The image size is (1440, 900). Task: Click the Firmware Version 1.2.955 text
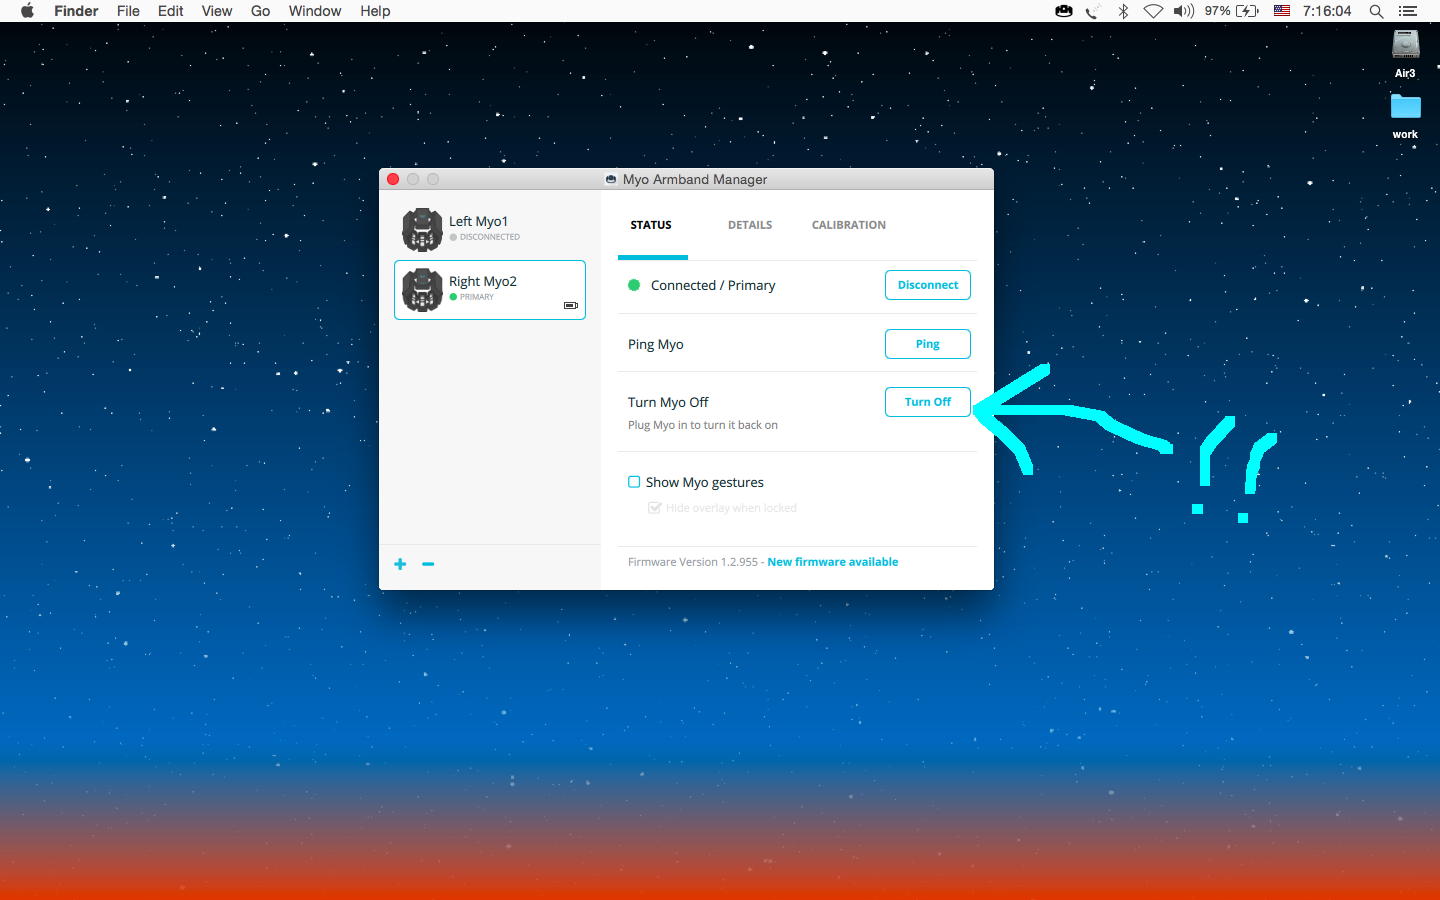[693, 562]
